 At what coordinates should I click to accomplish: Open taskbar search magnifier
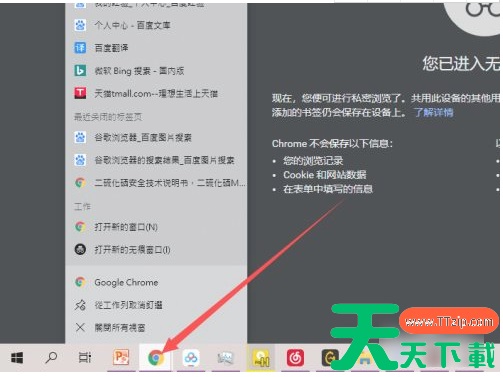tap(51, 358)
